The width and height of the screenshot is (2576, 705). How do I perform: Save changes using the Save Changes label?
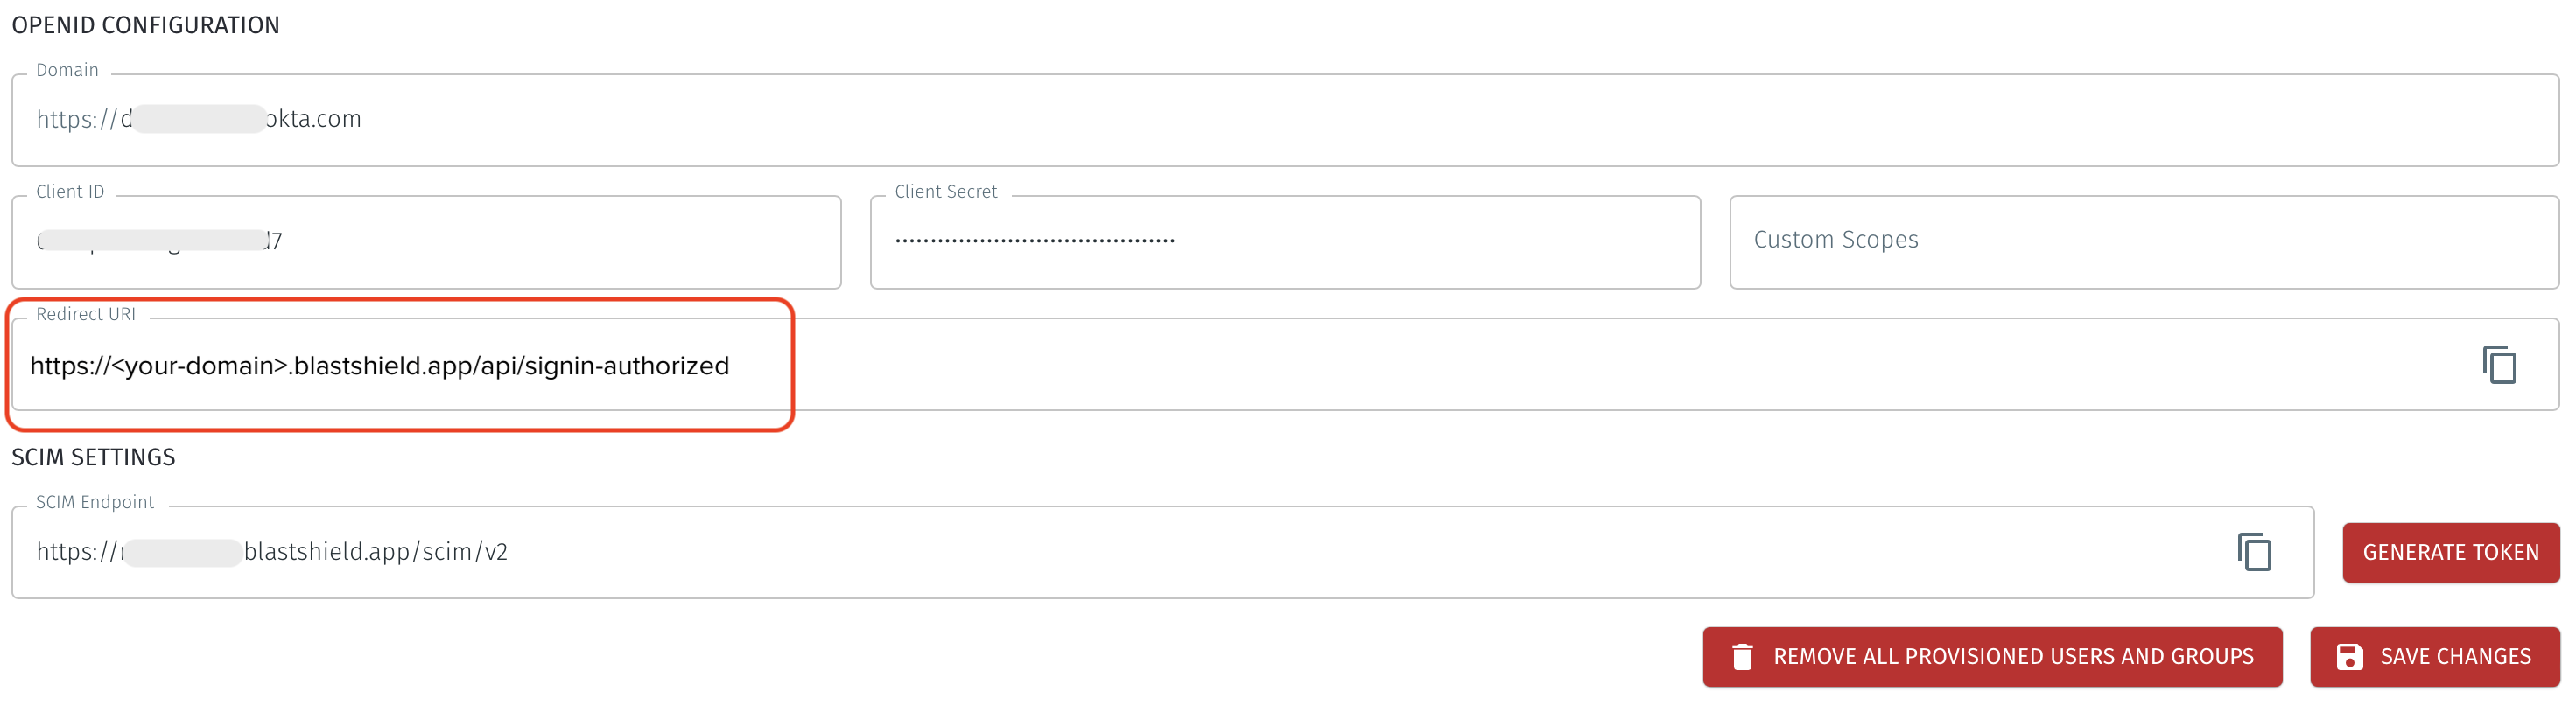2455,656
